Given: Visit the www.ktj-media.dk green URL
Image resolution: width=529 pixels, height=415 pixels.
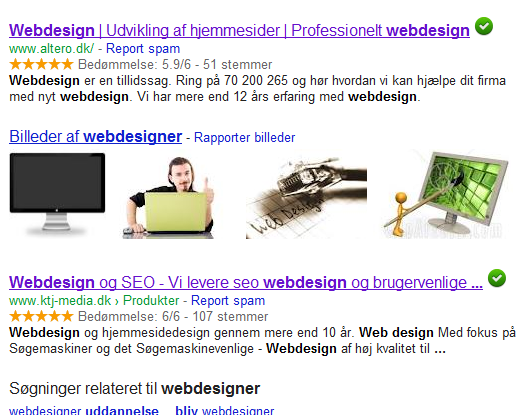Looking at the screenshot, I should pyautogui.click(x=60, y=301).
